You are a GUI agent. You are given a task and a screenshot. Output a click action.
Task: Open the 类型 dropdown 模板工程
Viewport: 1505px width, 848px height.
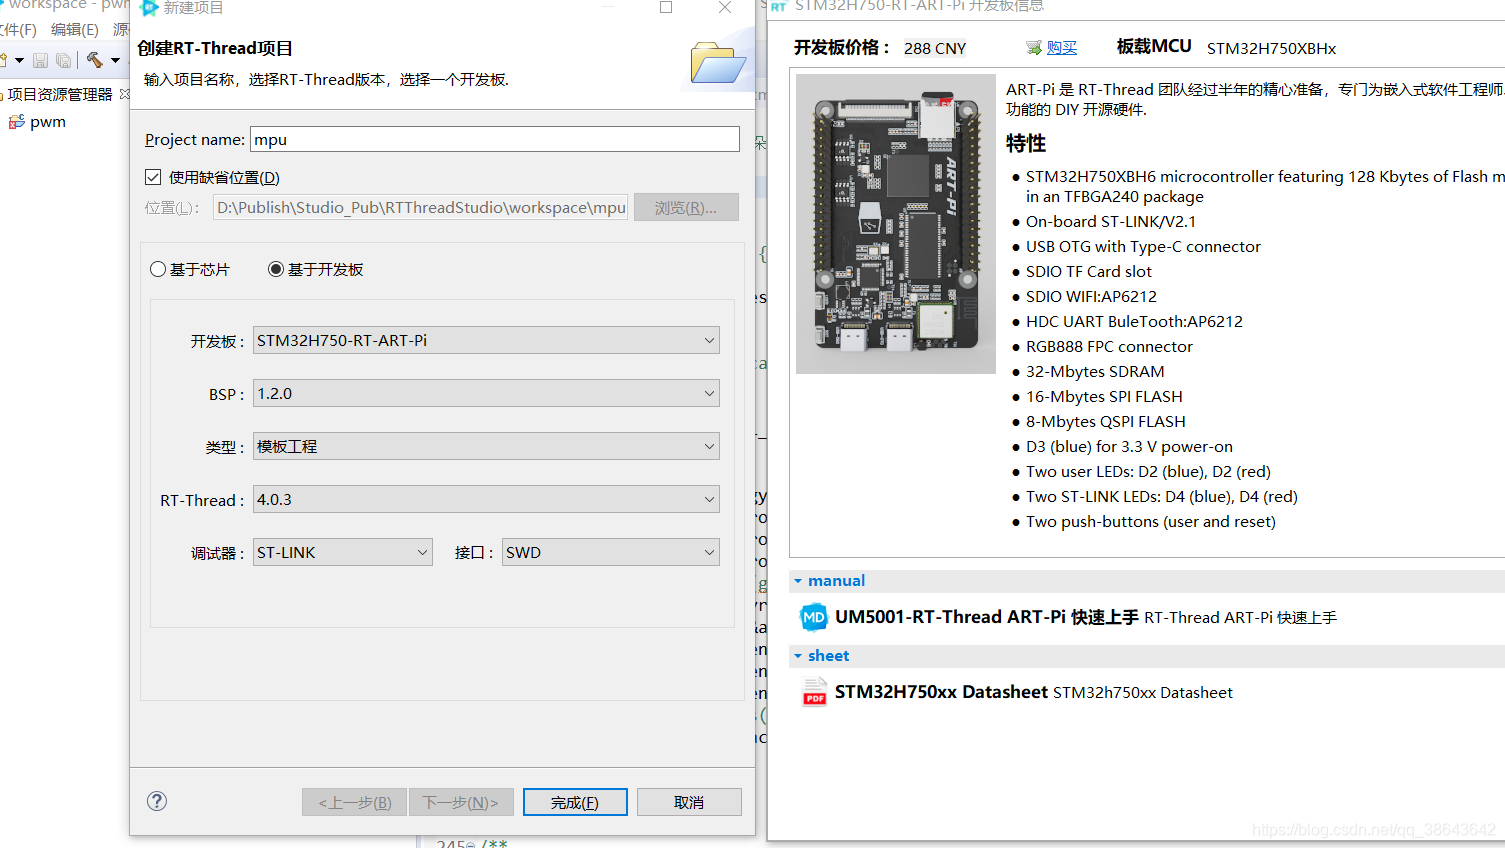486,446
